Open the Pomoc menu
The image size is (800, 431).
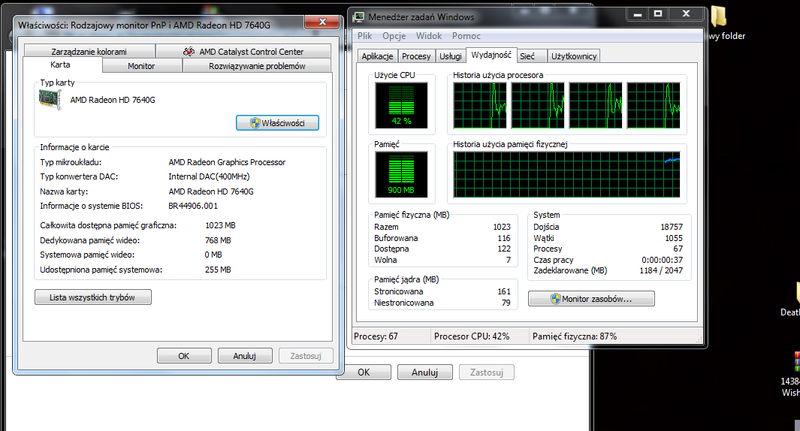pyautogui.click(x=466, y=36)
